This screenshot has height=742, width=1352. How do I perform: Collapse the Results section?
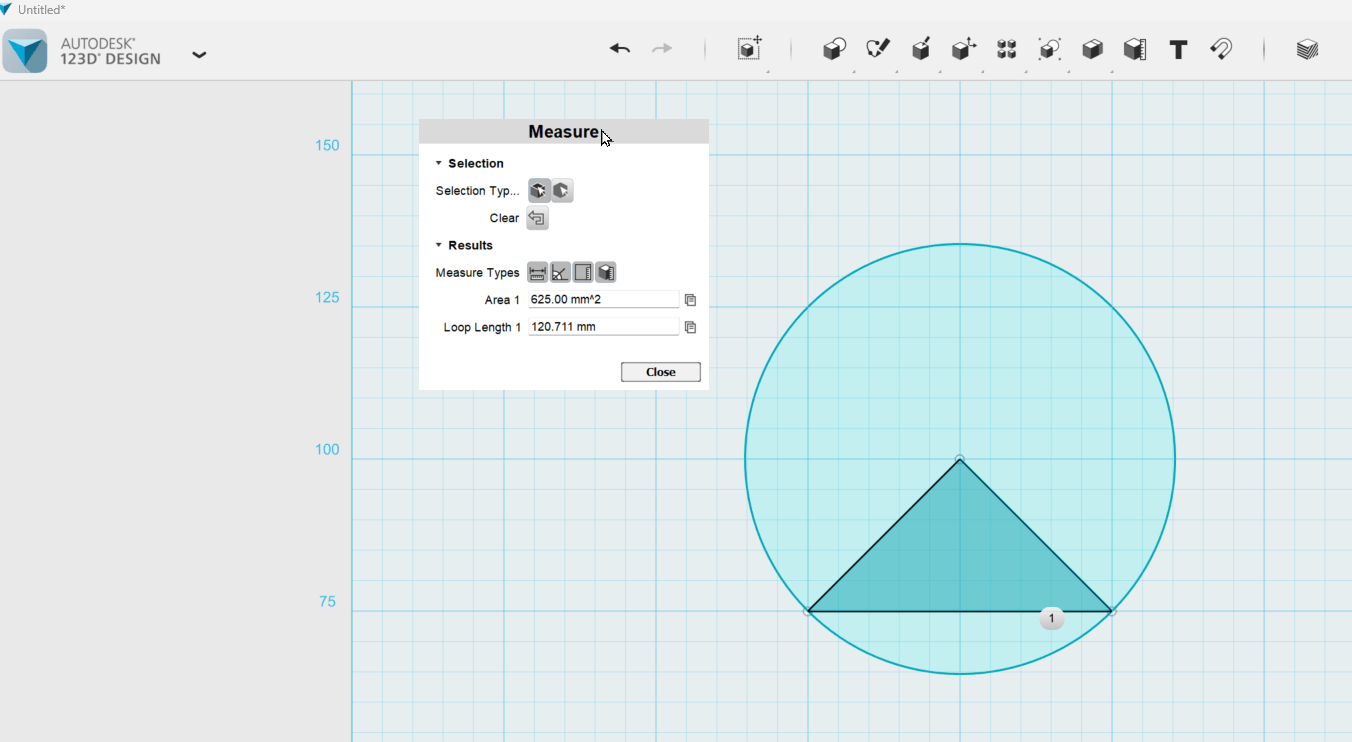[439, 245]
